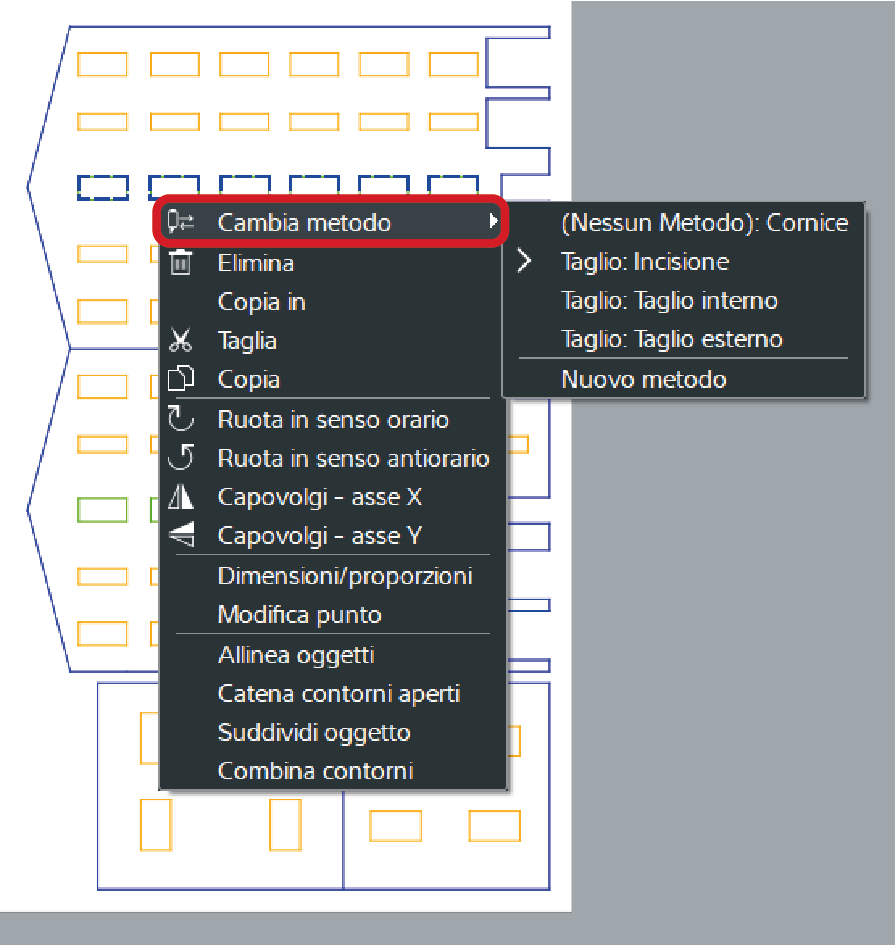Viewport: 895px width, 946px height.
Task: Click the Cambia metodo method-swap icon
Action: [180, 222]
